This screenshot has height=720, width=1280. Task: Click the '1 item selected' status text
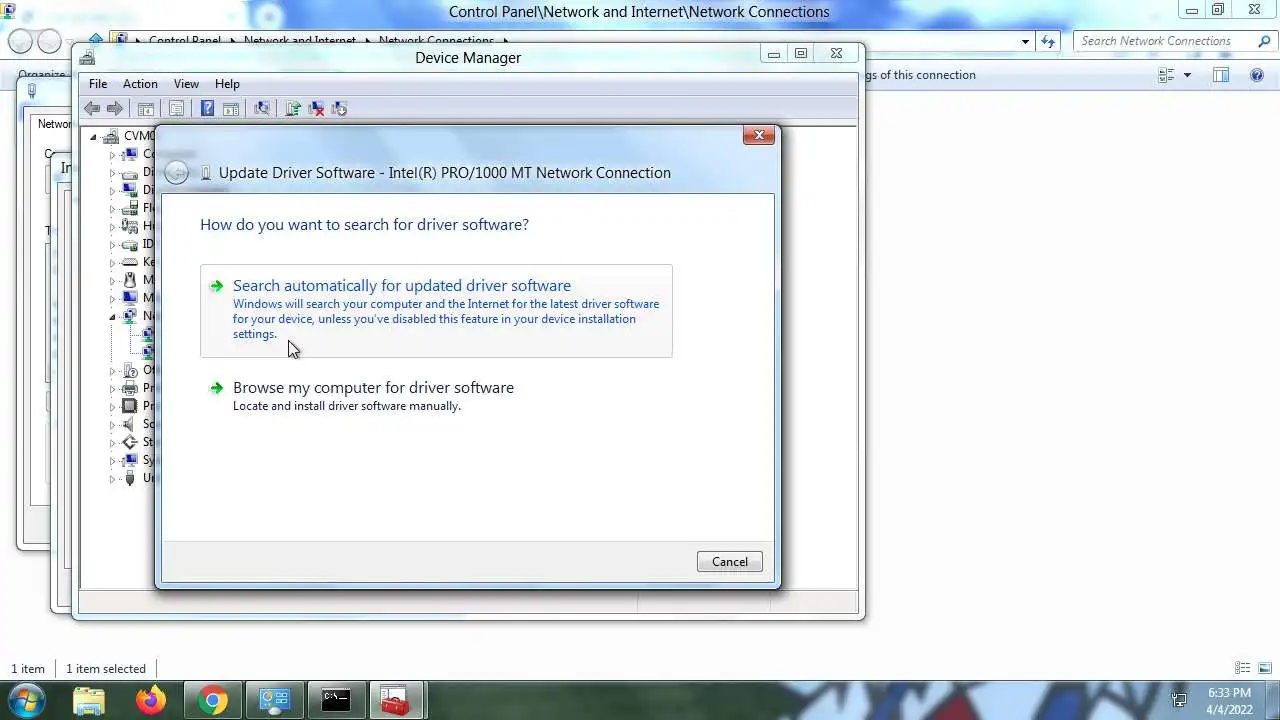(105, 668)
